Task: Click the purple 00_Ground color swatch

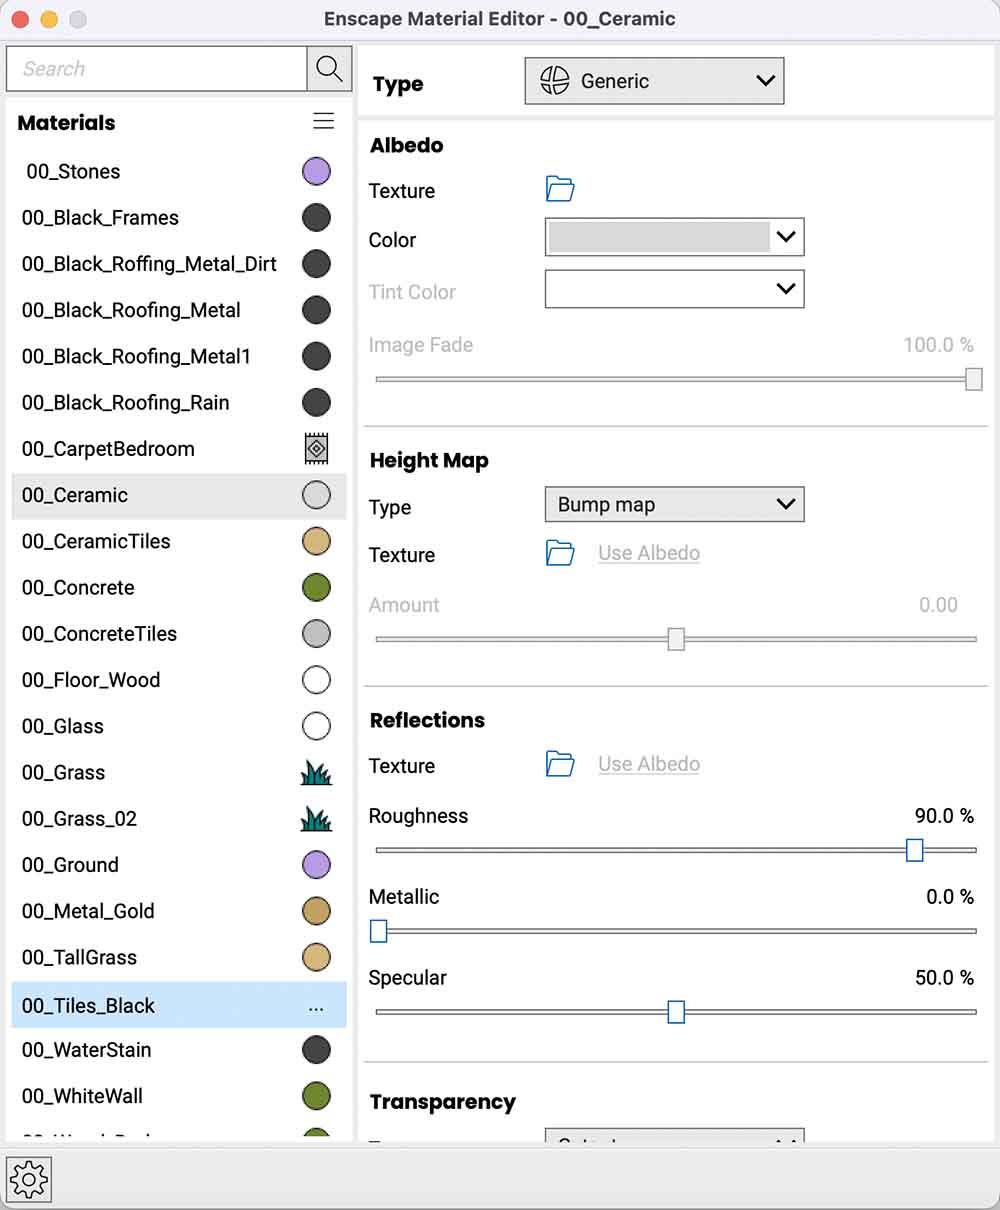Action: 316,864
